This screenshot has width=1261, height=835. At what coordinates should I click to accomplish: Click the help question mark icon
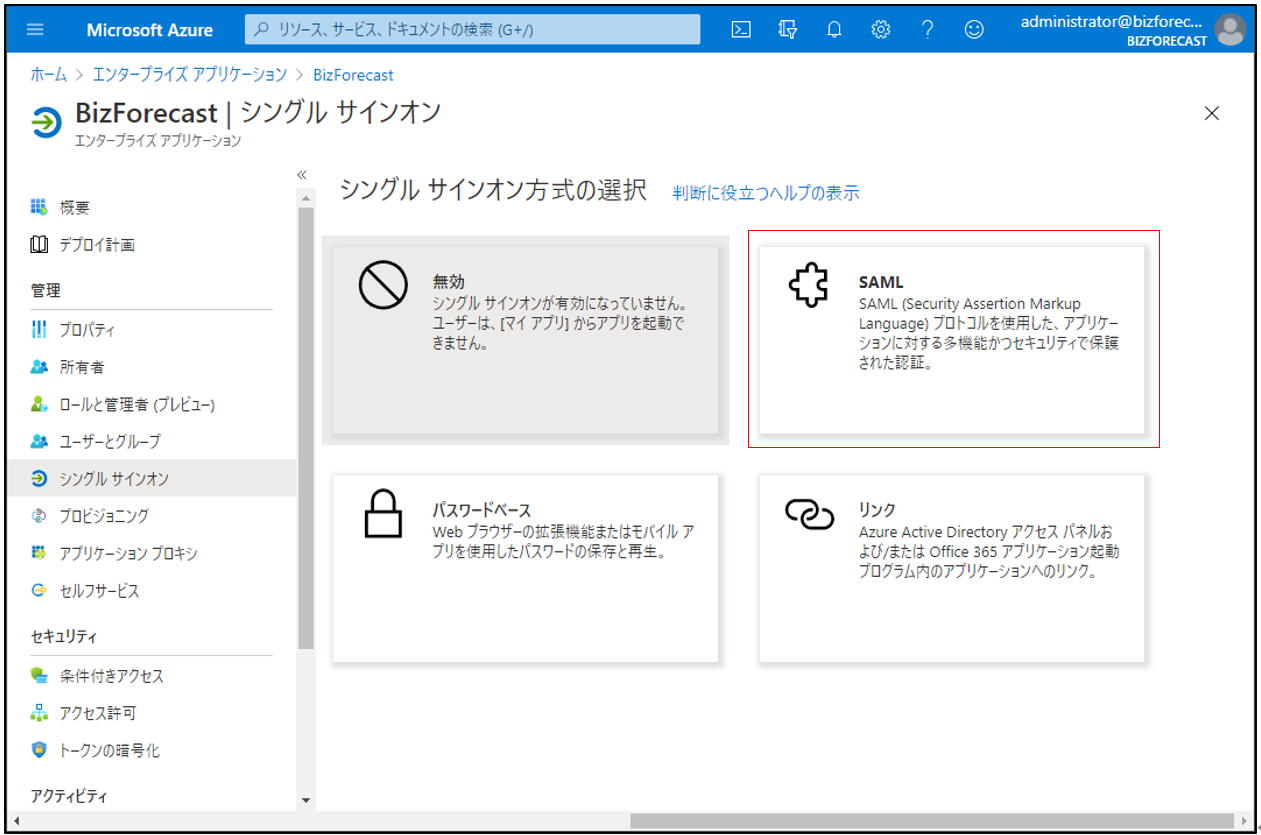point(927,30)
